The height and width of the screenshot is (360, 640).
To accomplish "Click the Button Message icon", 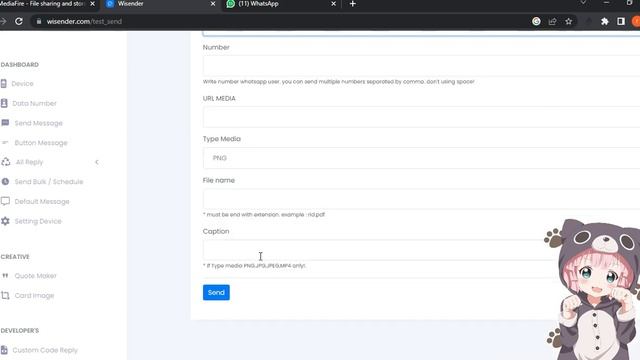I will coord(5,142).
